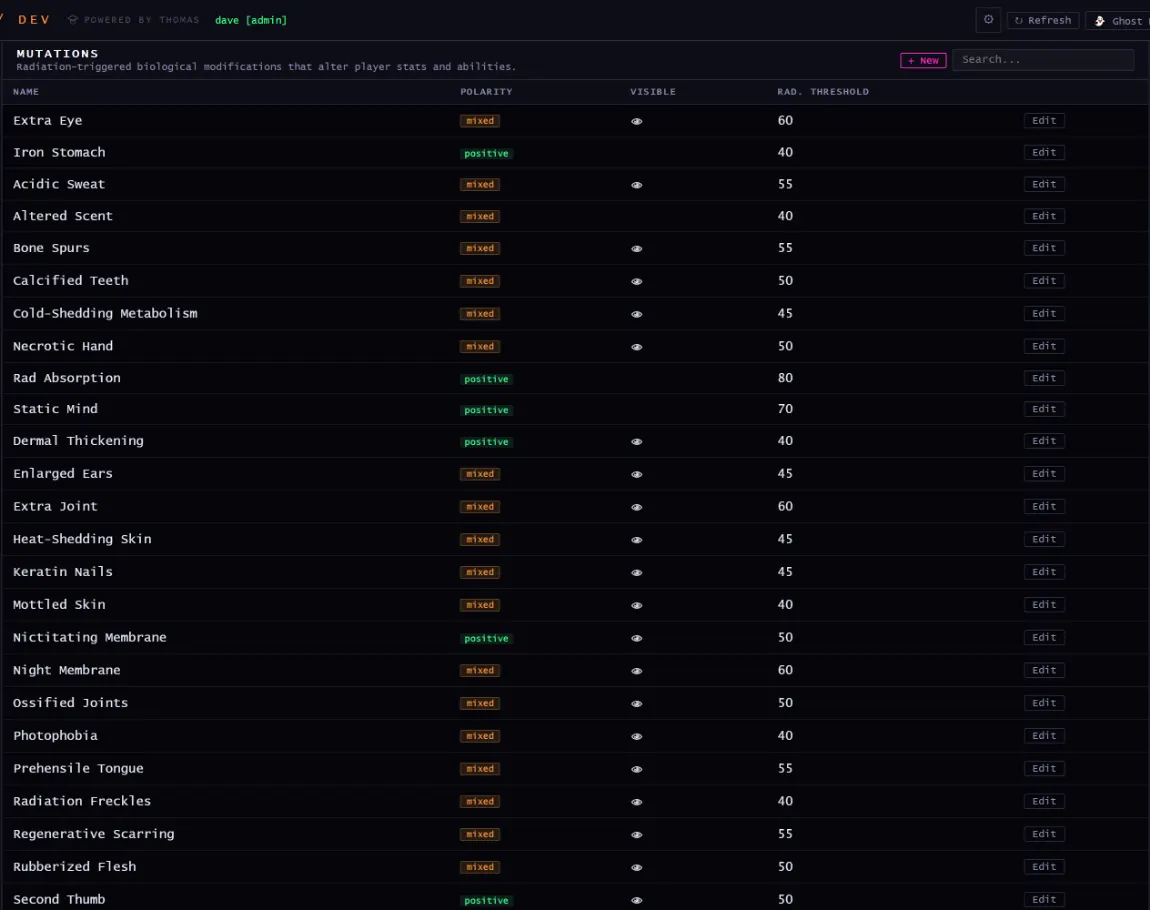Select the Prehensile Tongue name cell
This screenshot has width=1150, height=910.
tap(78, 768)
